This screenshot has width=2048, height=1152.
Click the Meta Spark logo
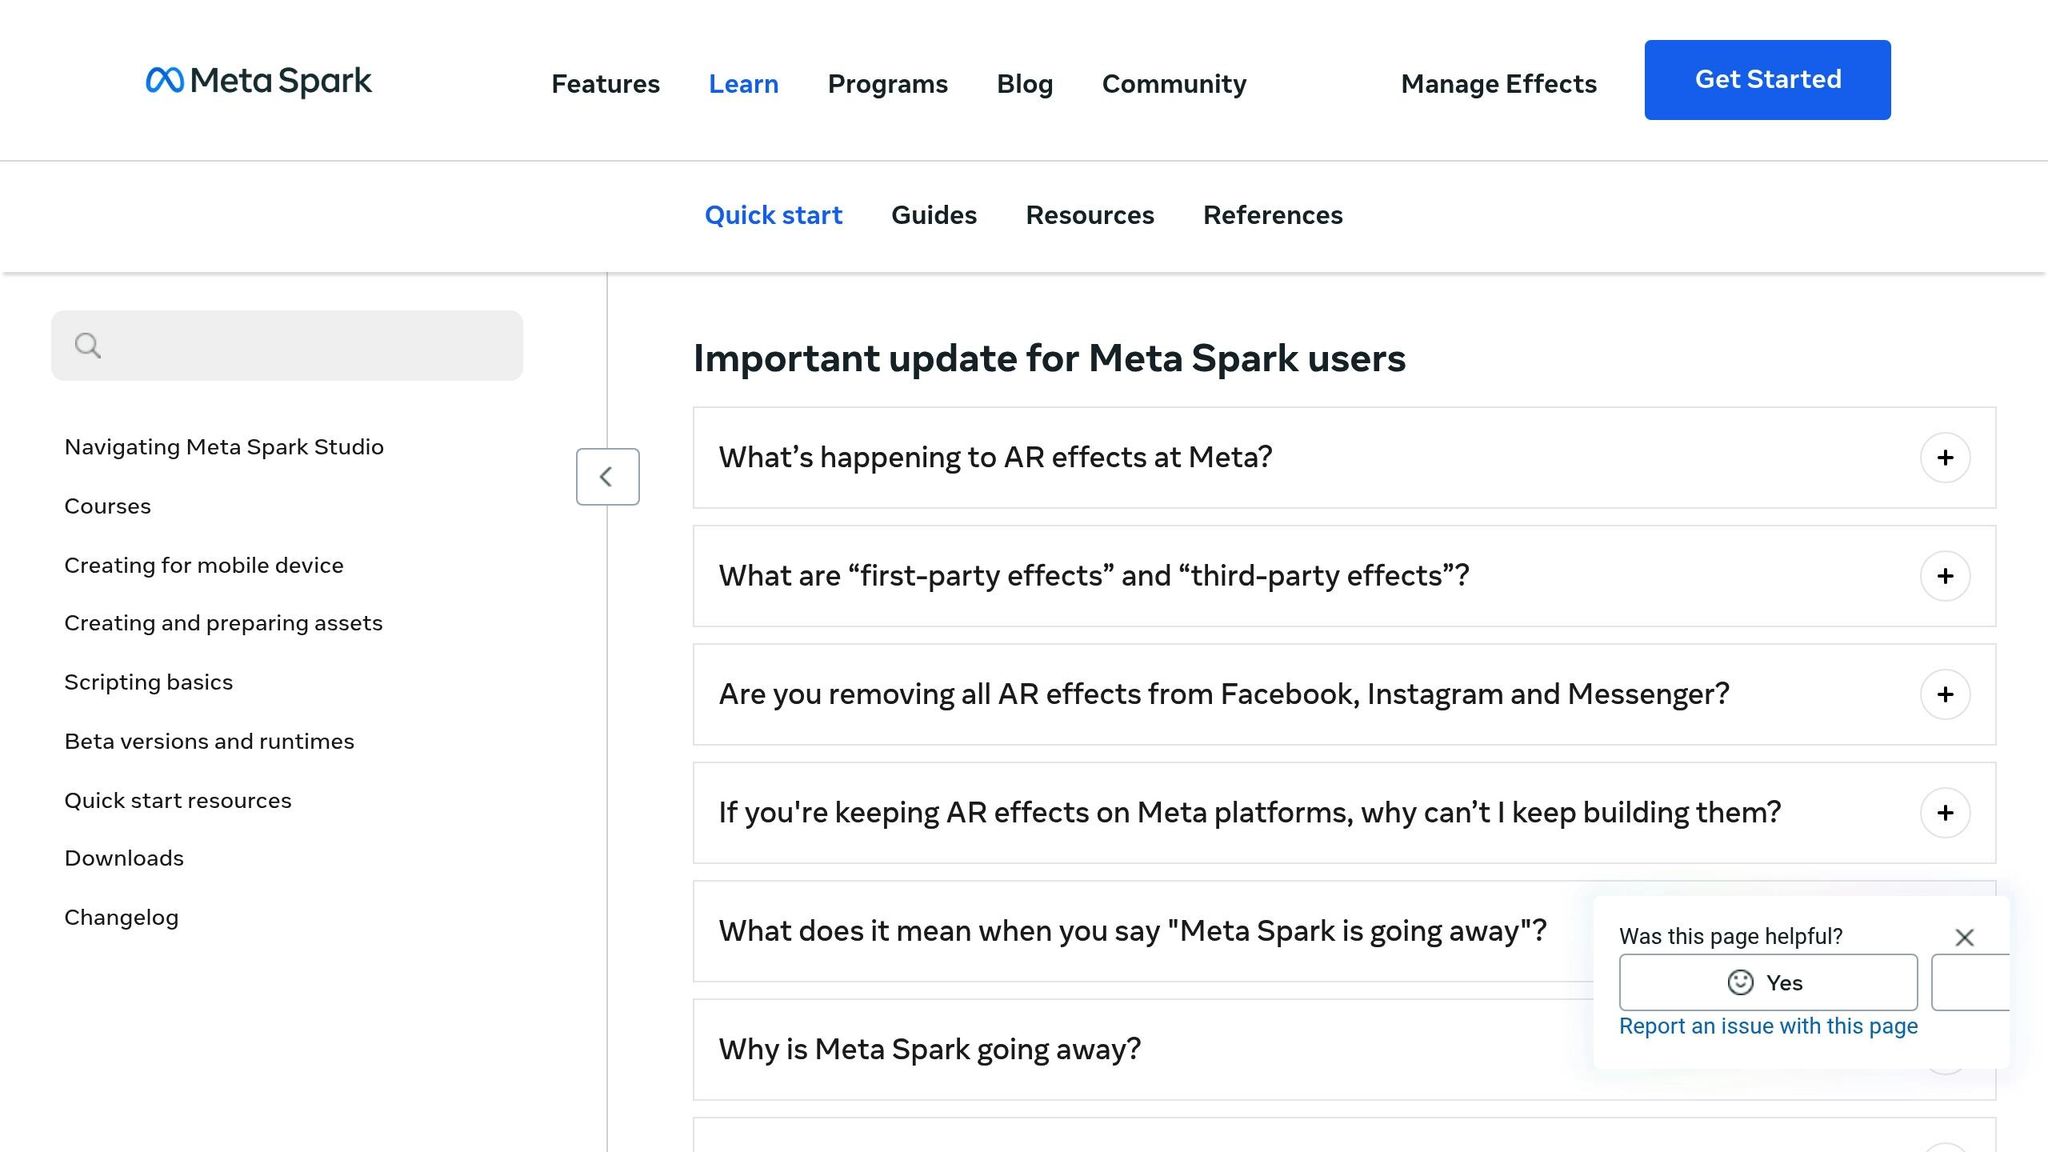(258, 80)
